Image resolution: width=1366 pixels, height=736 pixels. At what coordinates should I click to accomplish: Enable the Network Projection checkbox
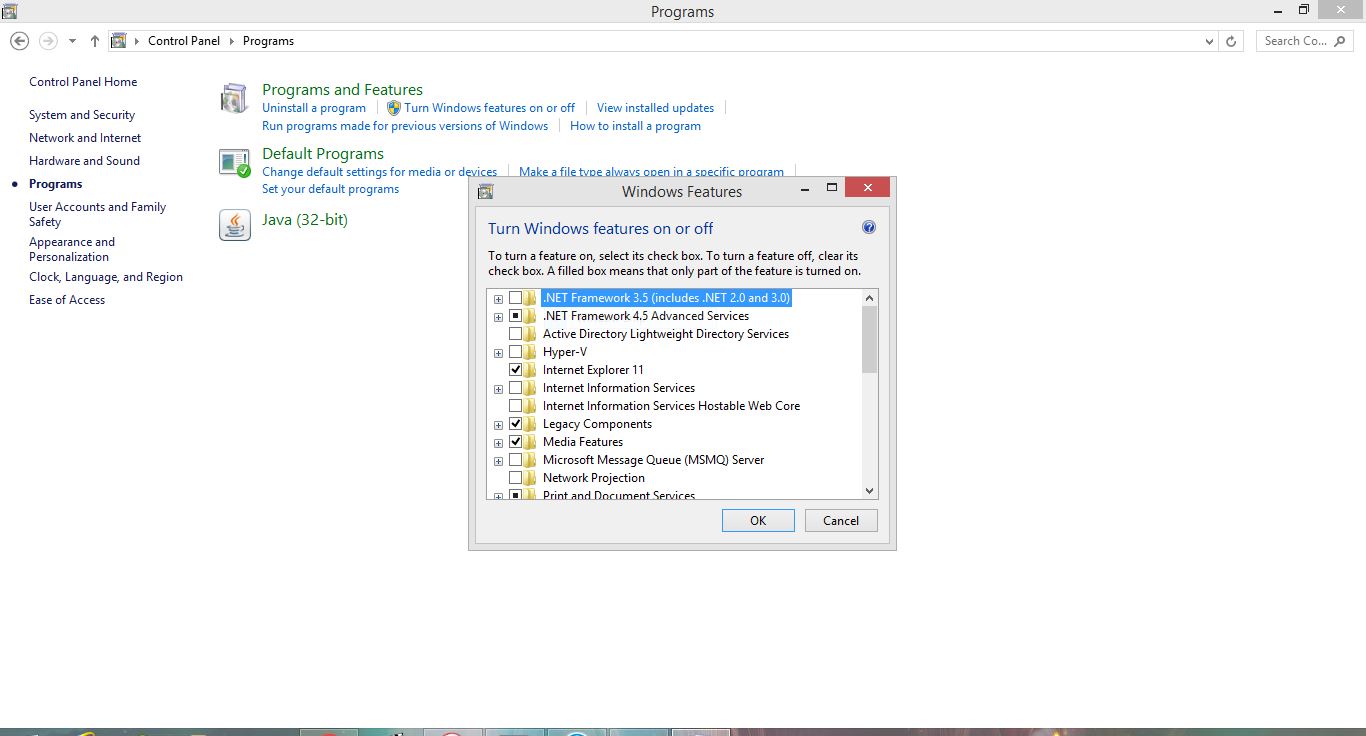pos(515,478)
